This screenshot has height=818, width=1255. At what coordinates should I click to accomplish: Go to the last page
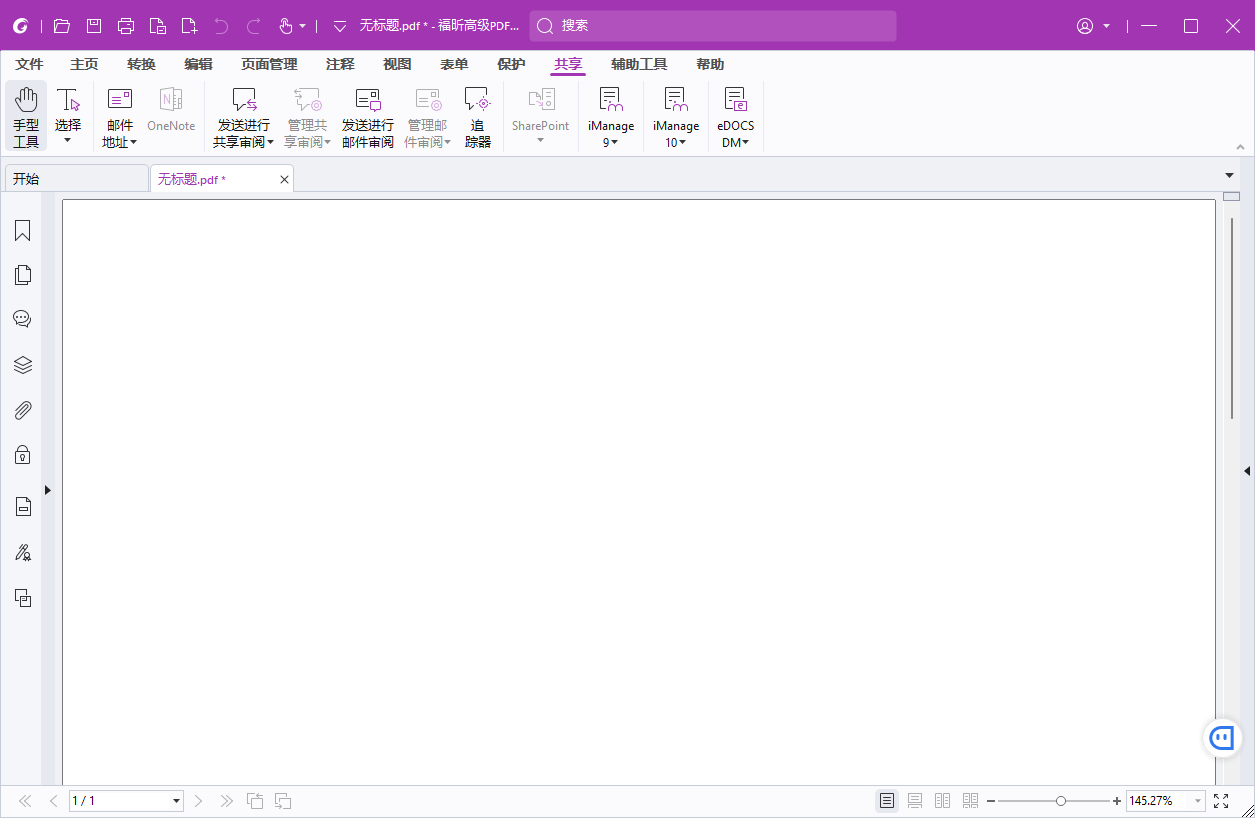pos(226,801)
